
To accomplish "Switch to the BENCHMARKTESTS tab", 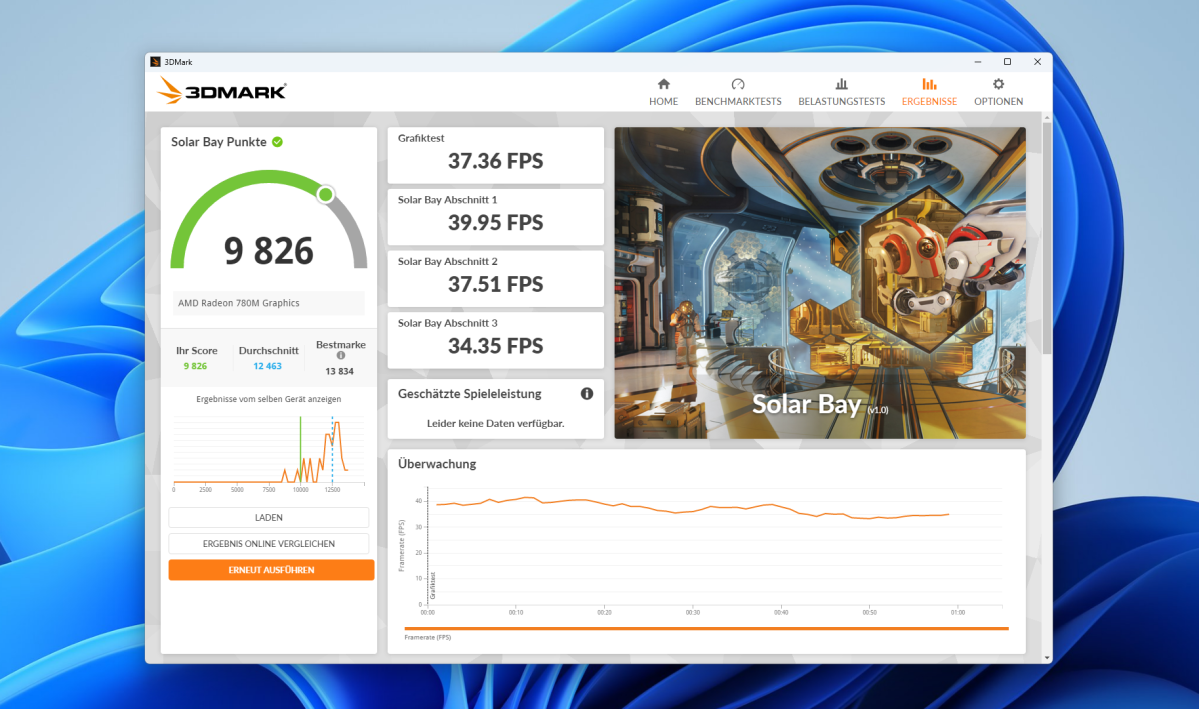I will 738,100.
